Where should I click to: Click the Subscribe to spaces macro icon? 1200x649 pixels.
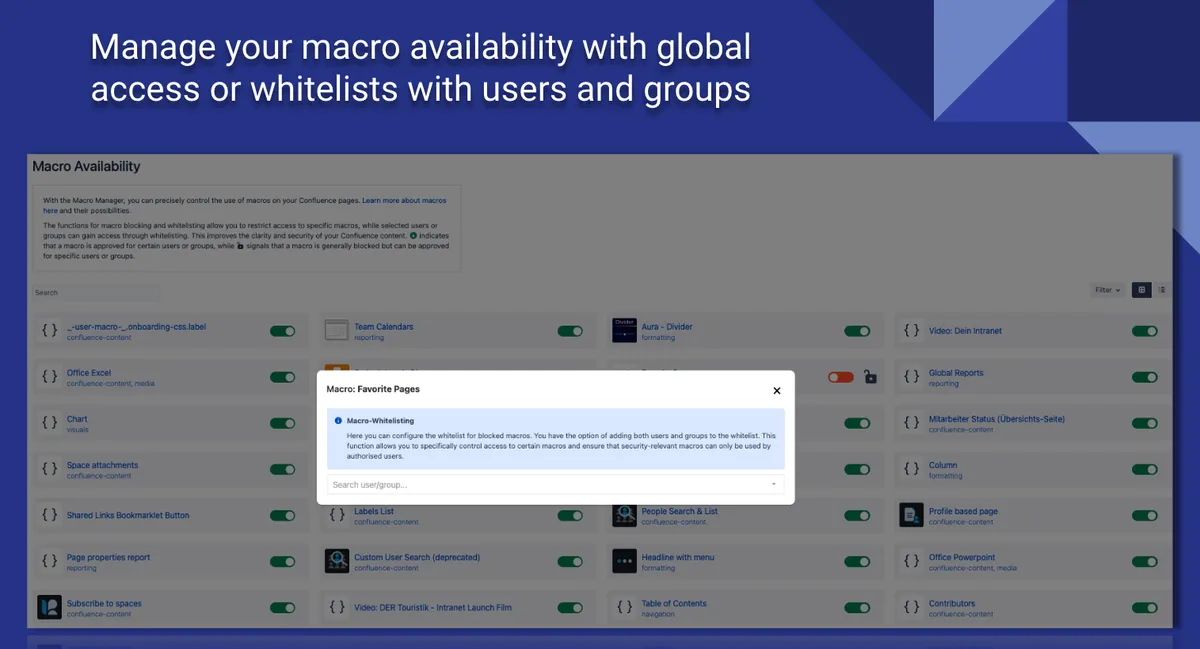pos(49,607)
